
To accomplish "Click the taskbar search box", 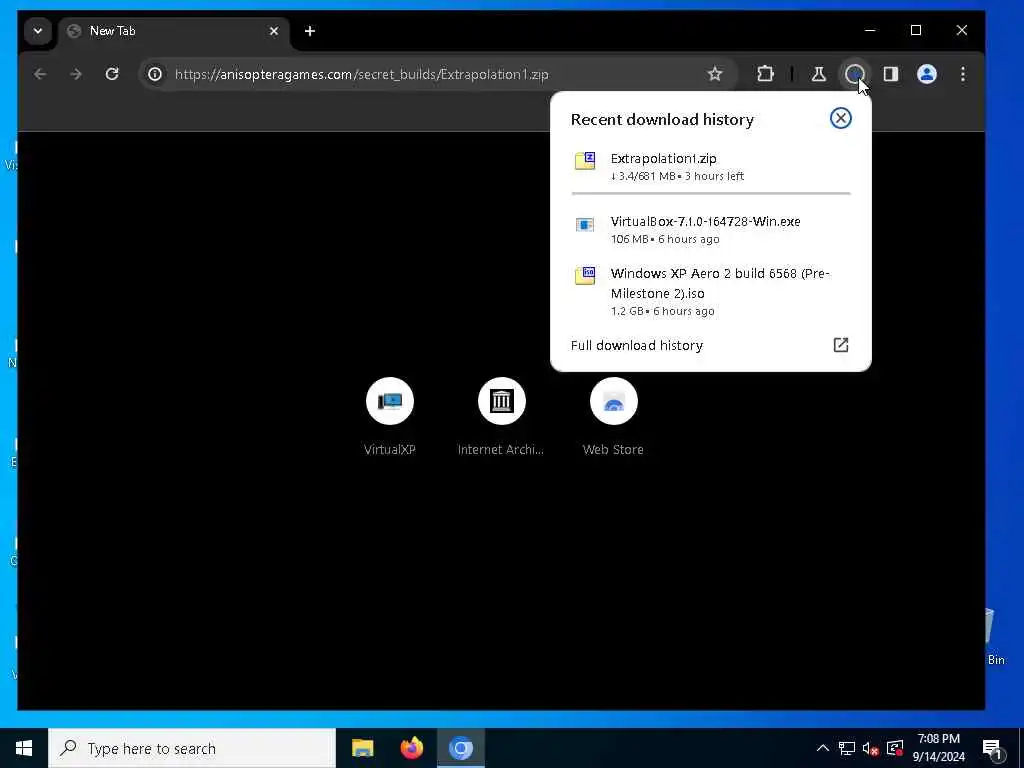I will coord(192,748).
